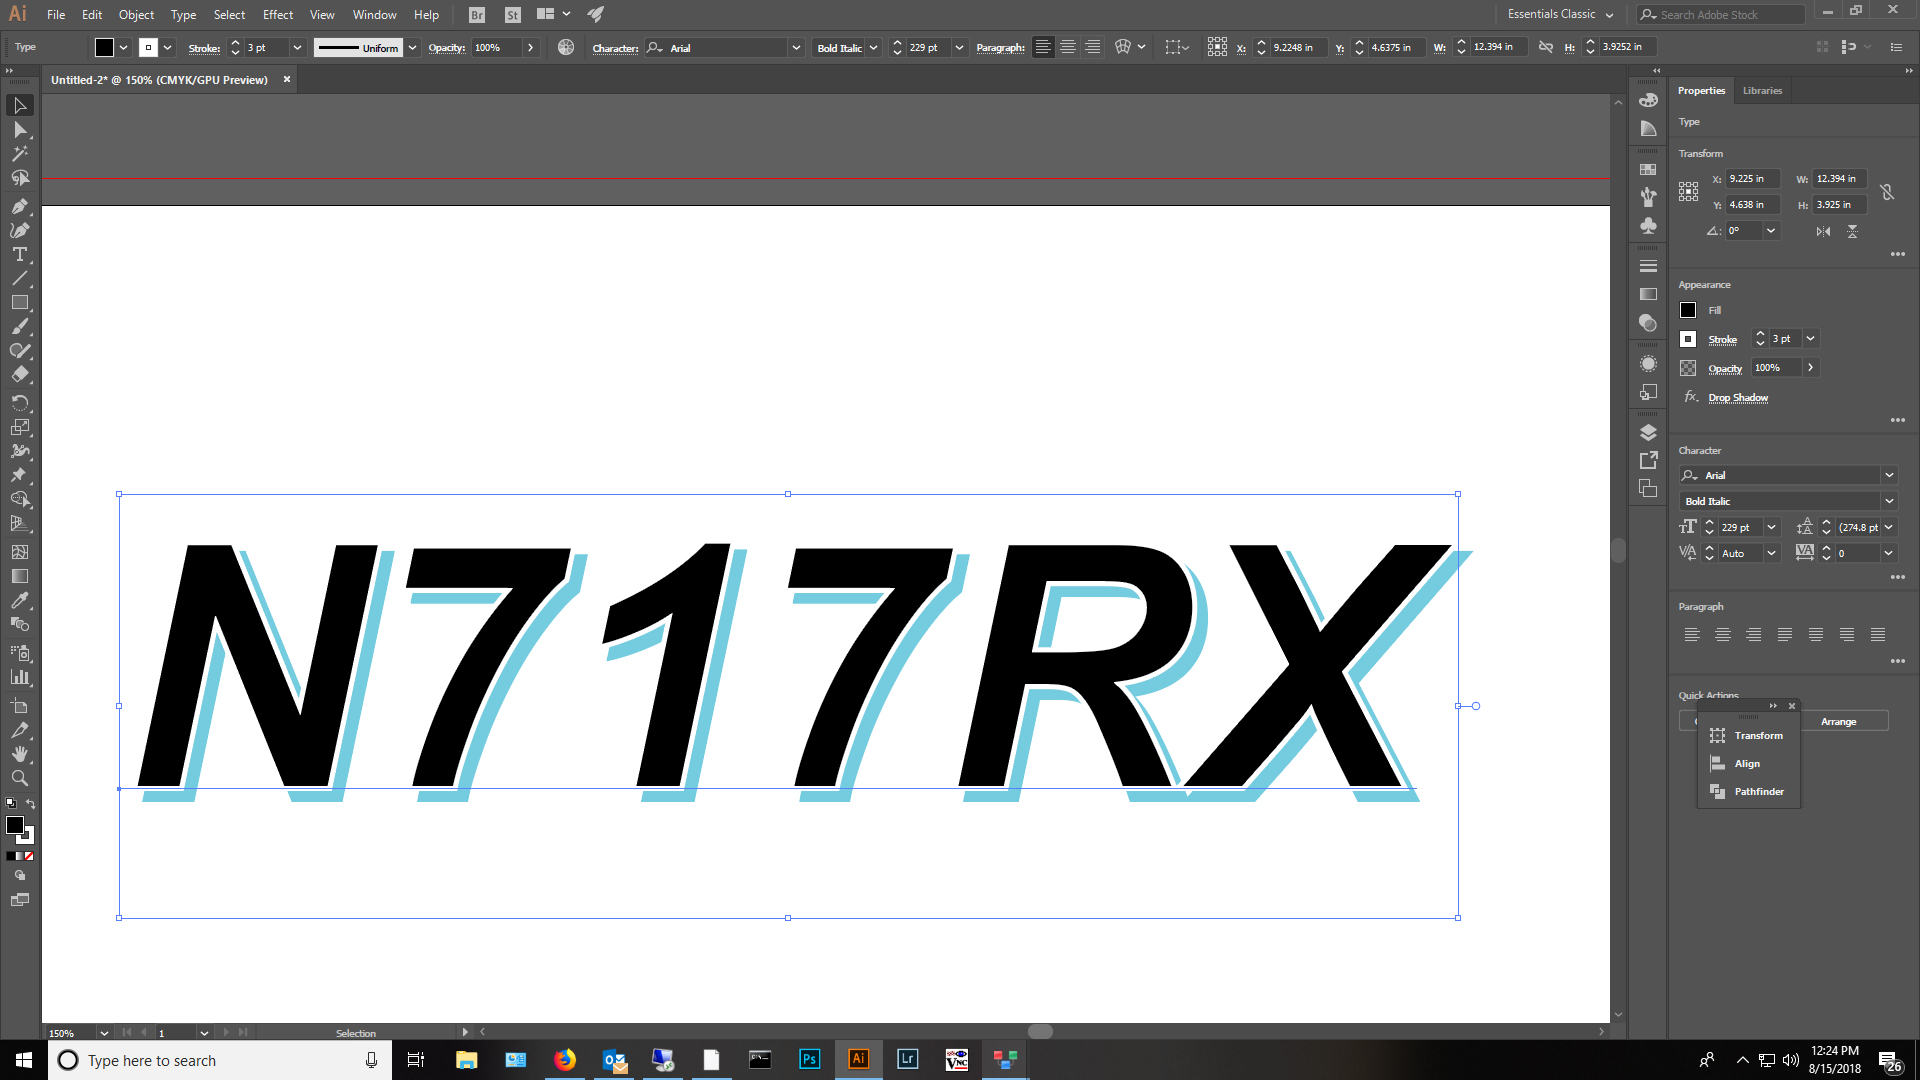
Task: Open the Arial font family dropdown in Properties
Action: click(1889, 475)
